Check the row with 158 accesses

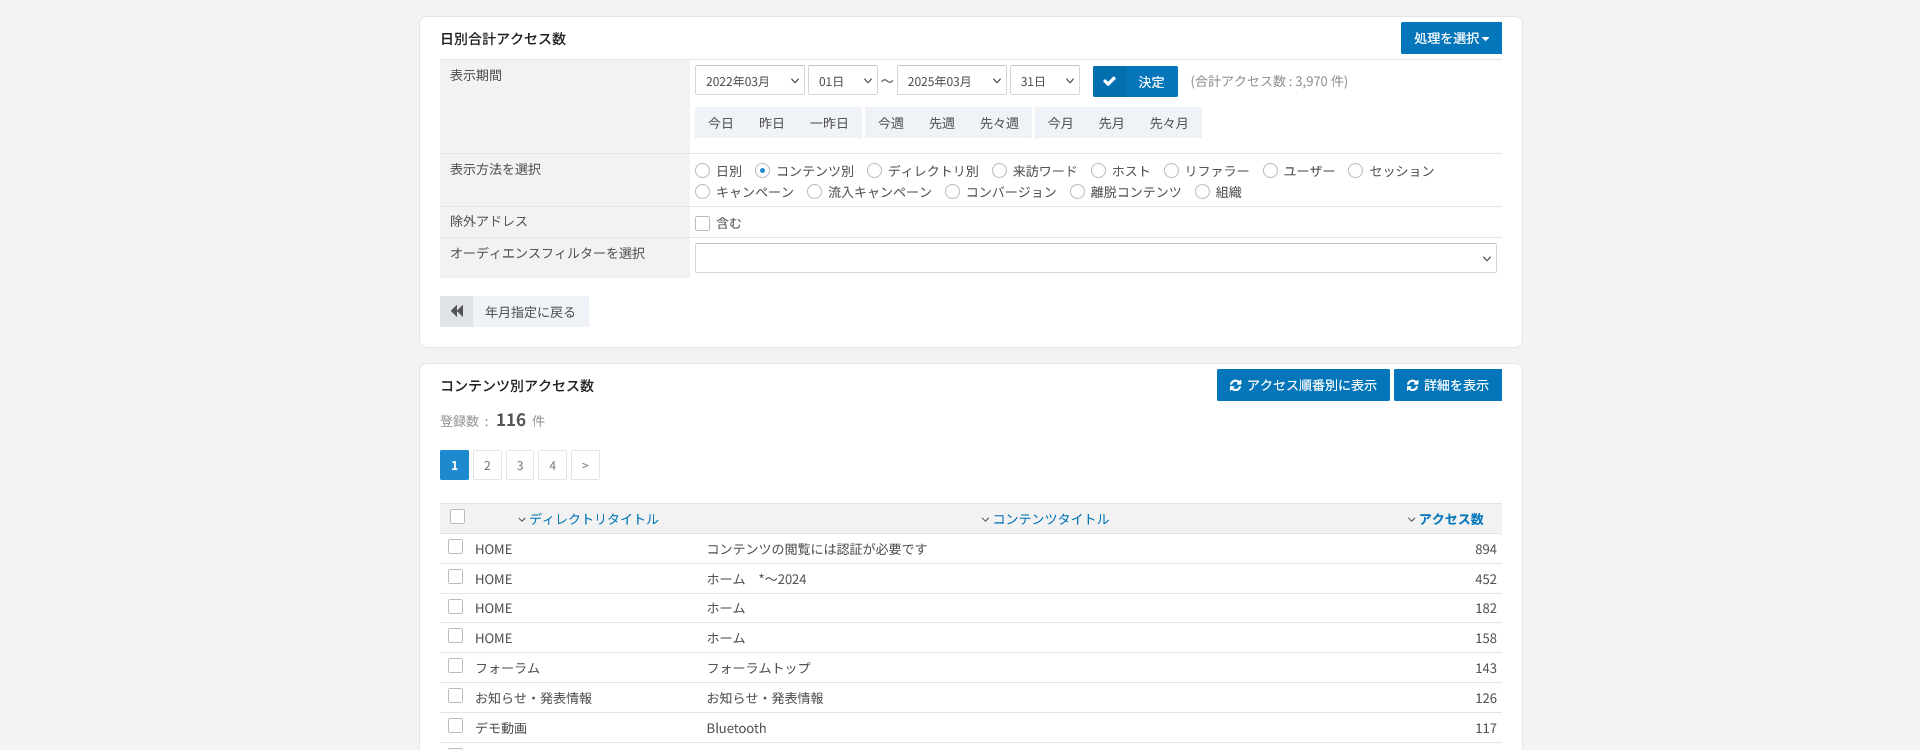point(455,636)
